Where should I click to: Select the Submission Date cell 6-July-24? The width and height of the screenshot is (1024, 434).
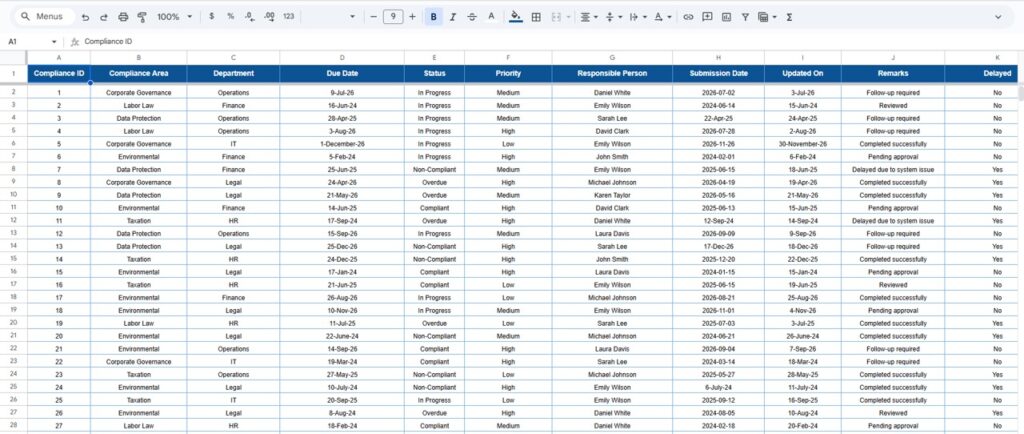click(x=718, y=387)
